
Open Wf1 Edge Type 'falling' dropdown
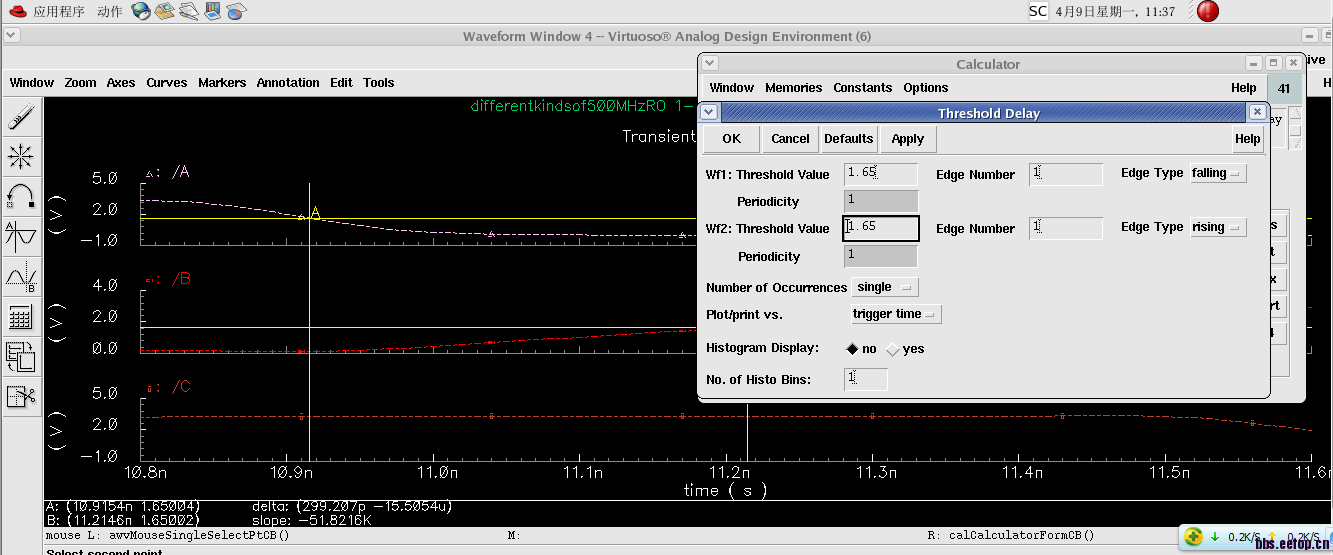(1218, 174)
